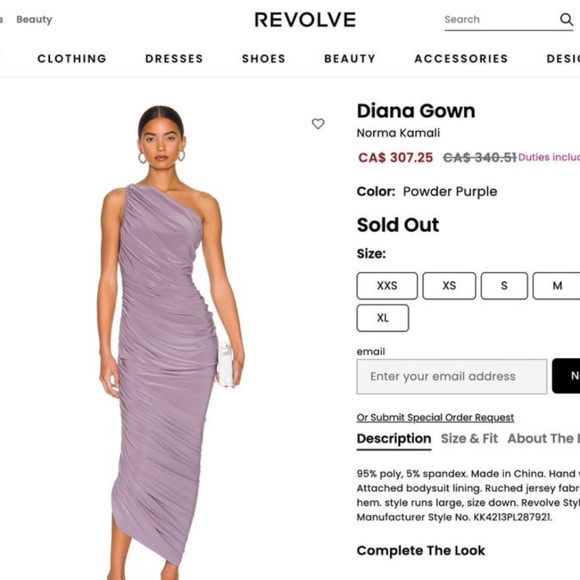Choose size M option
Viewport: 580px width, 580px height.
coord(556,286)
